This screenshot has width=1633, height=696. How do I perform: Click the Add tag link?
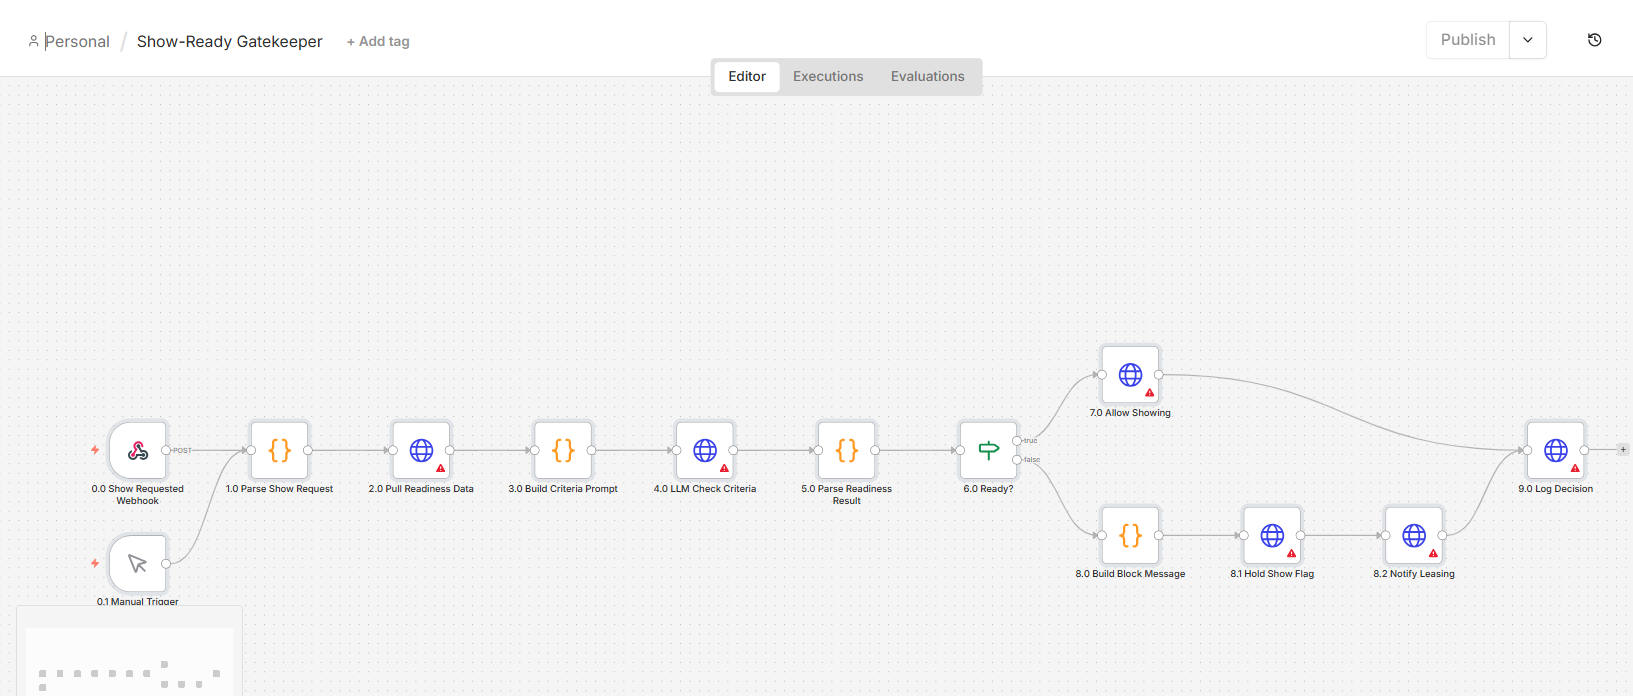click(378, 42)
